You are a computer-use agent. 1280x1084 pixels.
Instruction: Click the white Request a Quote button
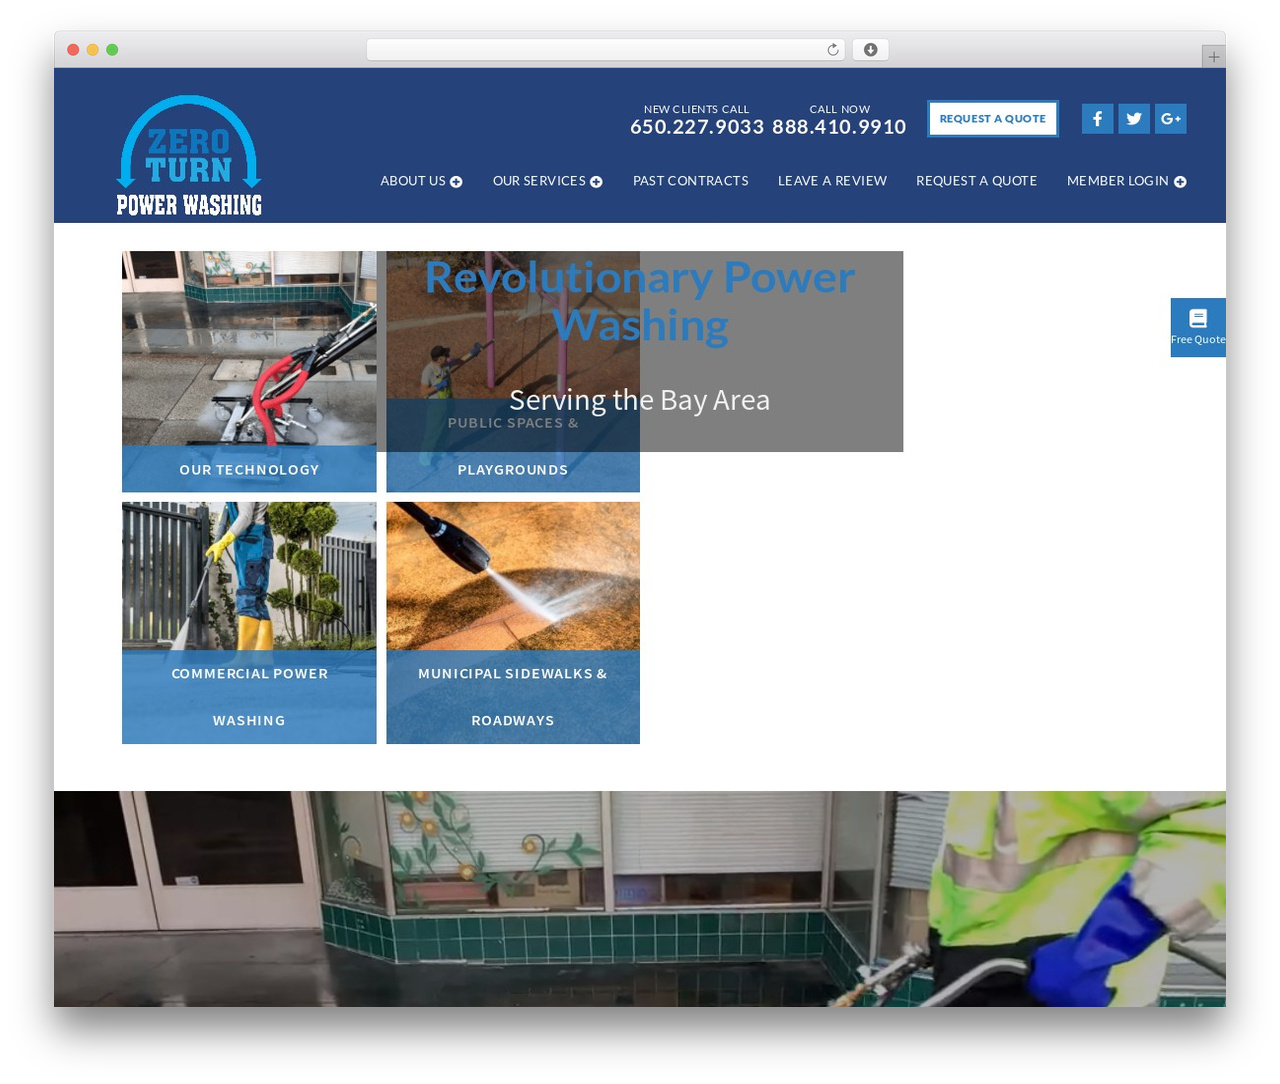coord(993,119)
